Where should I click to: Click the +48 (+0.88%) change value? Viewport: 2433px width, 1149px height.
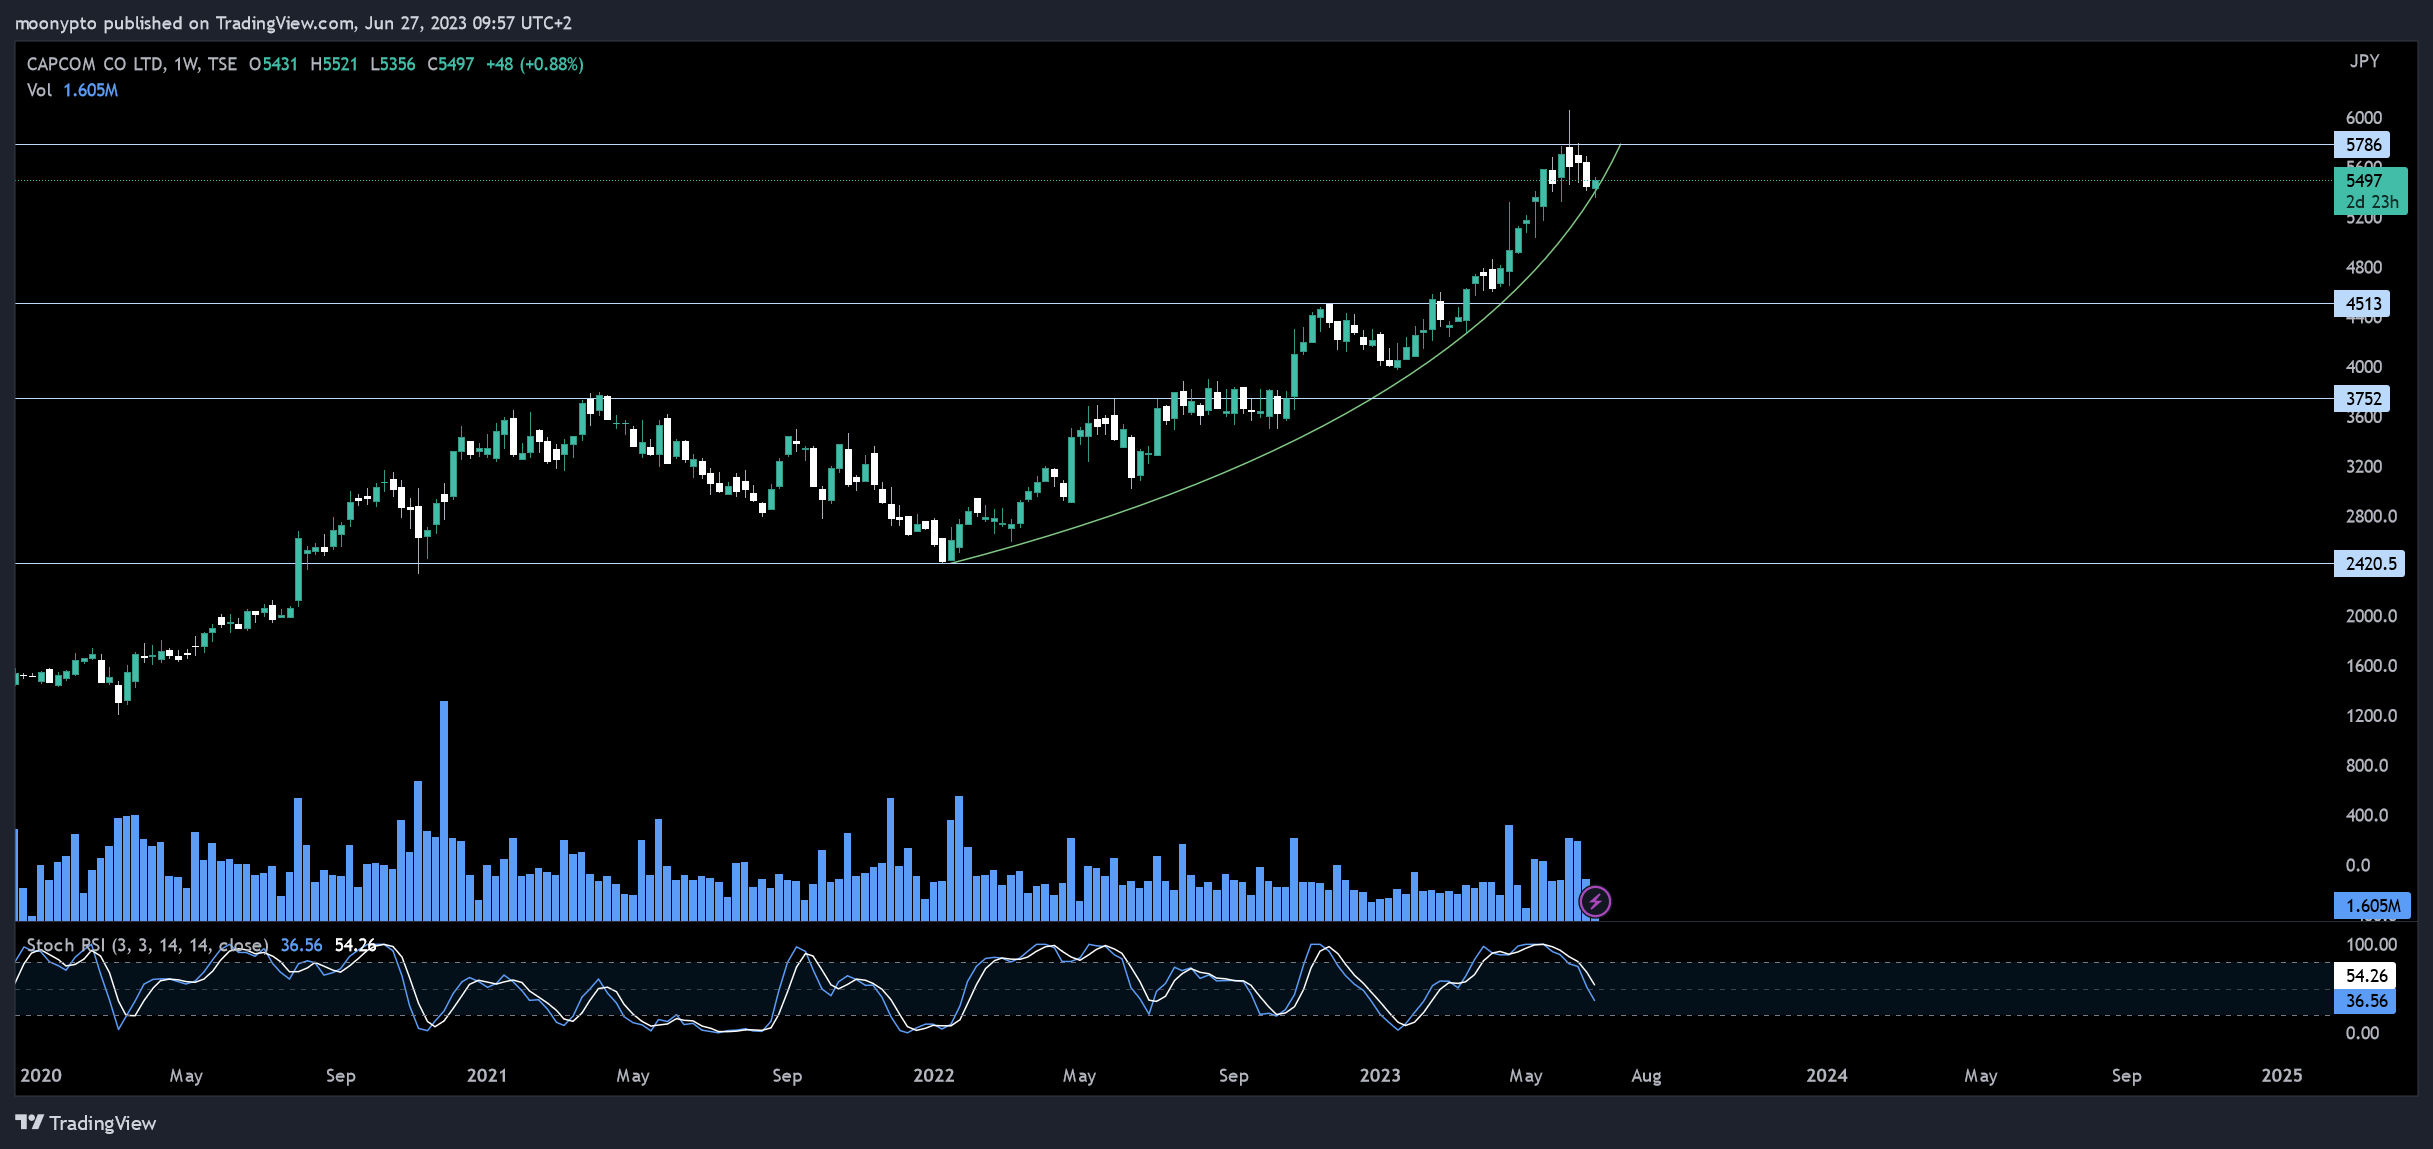[535, 64]
